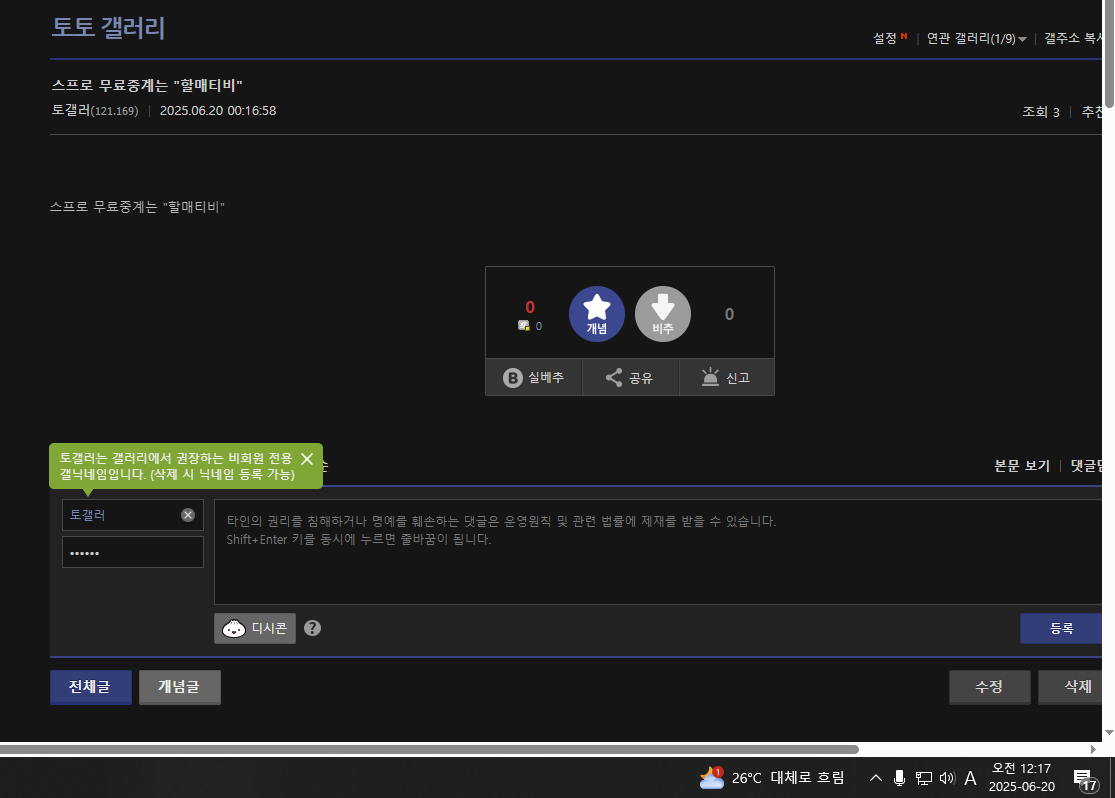The width and height of the screenshot is (1115, 798).
Task: Click the question mark help icon
Action: coord(313,628)
